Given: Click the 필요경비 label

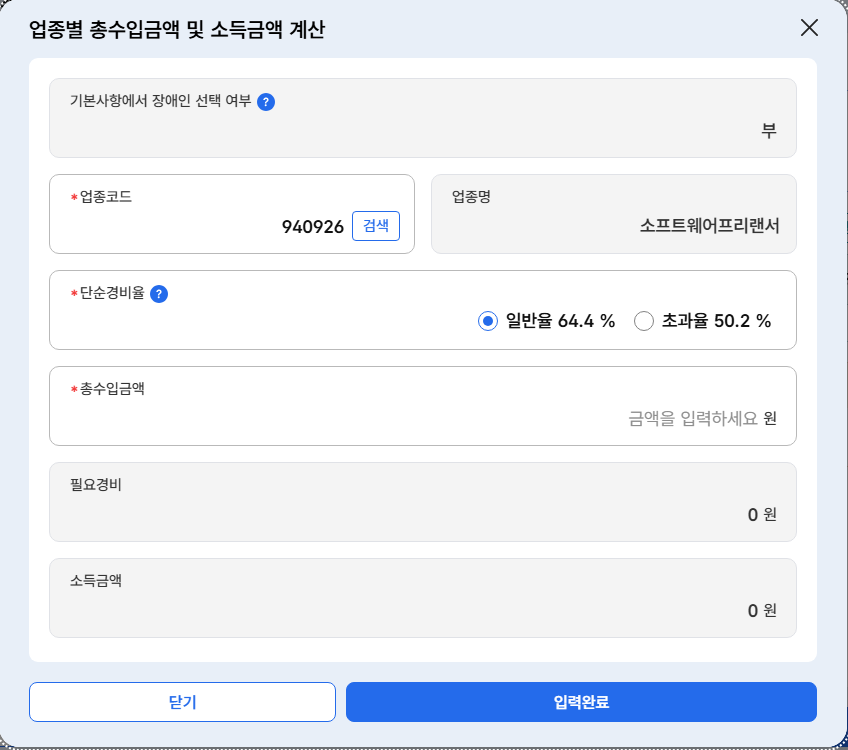Looking at the screenshot, I should click(x=96, y=484).
